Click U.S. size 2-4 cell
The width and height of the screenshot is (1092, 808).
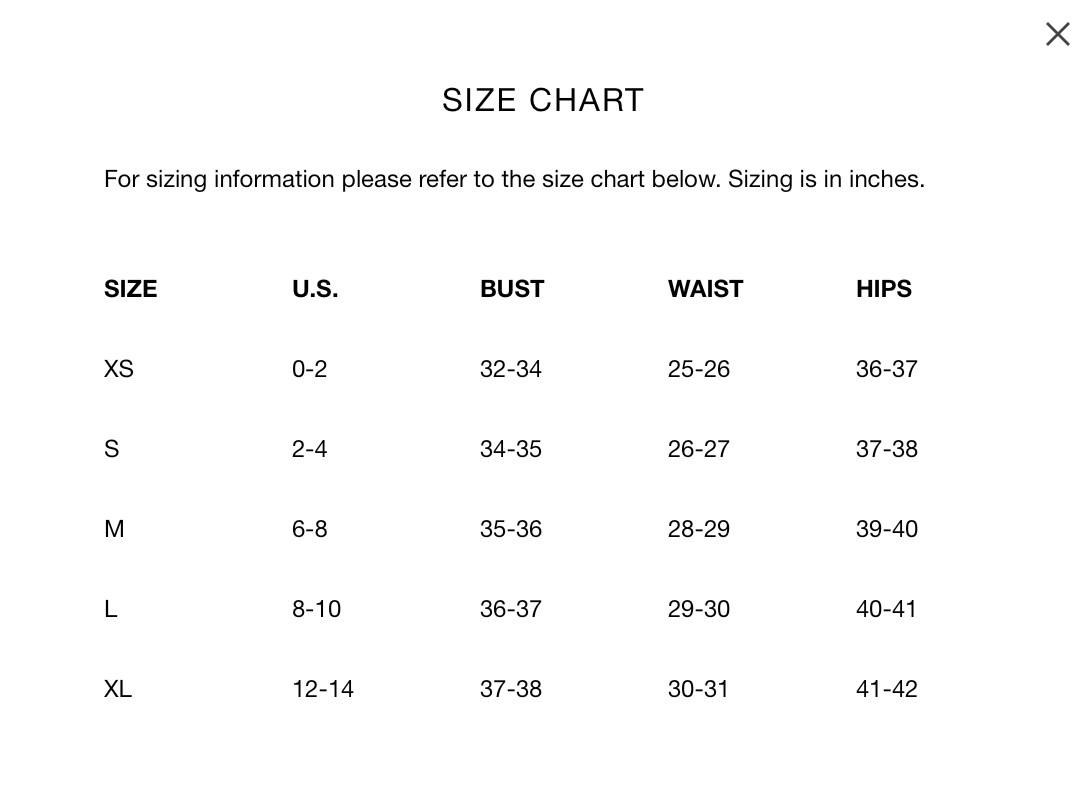click(x=309, y=449)
